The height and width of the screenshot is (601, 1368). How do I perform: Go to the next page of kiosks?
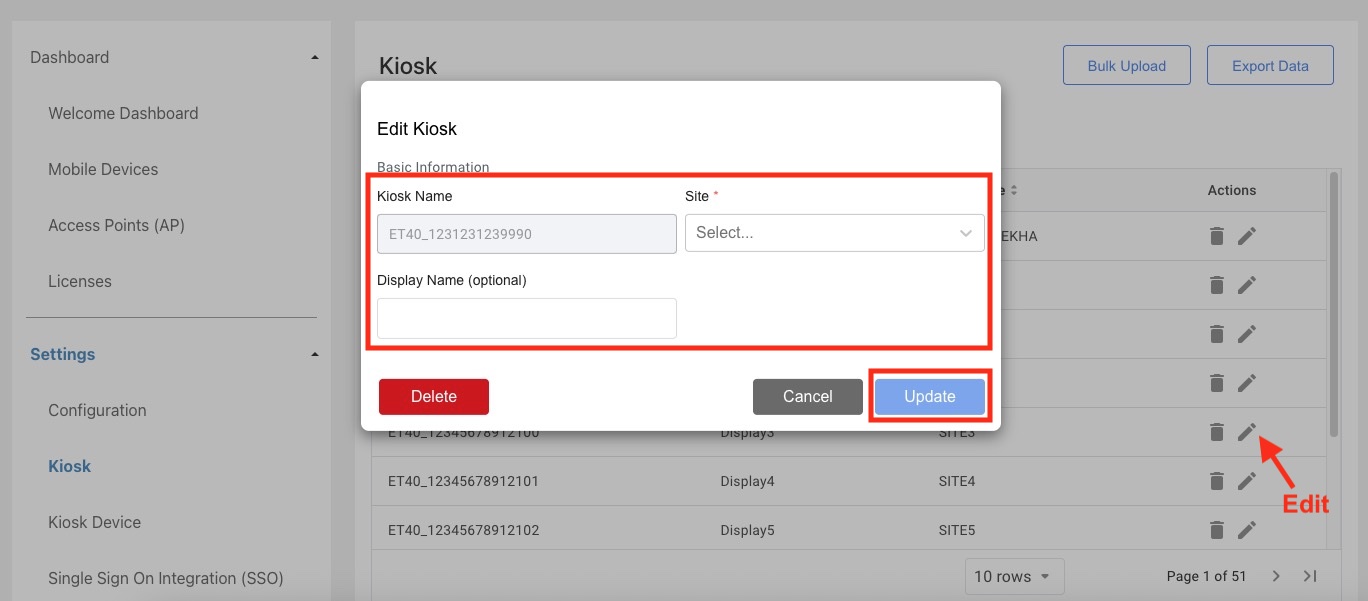coord(1276,576)
